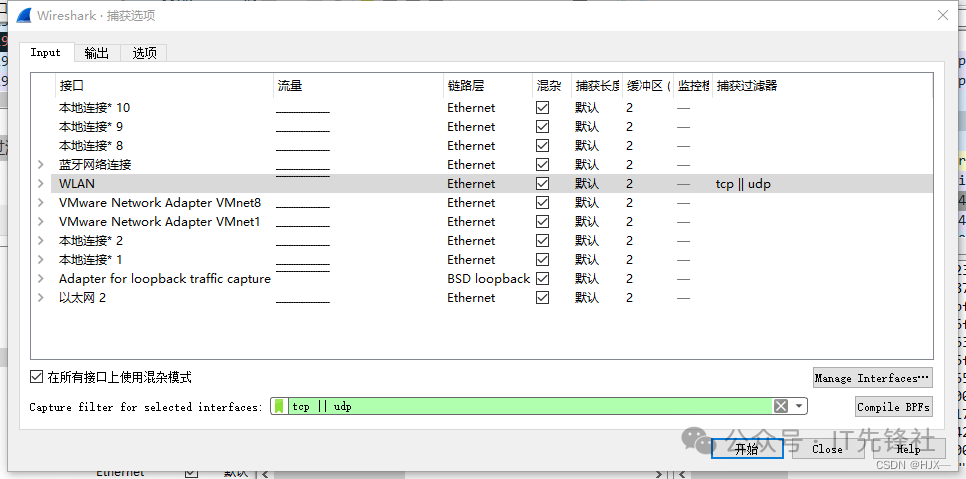966x479 pixels.
Task: Uncheck promiscuous mode for the WLAN row
Action: [x=543, y=184]
